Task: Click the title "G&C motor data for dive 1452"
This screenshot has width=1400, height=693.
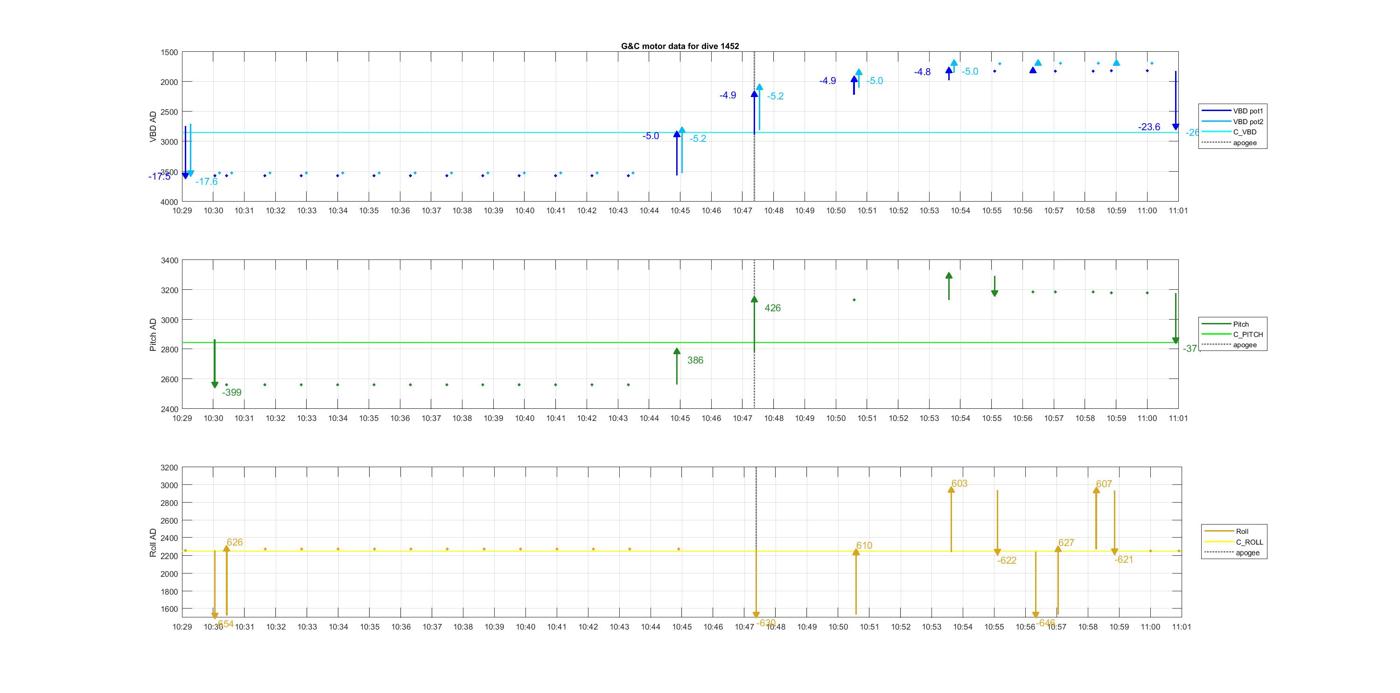Action: pyautogui.click(x=680, y=46)
